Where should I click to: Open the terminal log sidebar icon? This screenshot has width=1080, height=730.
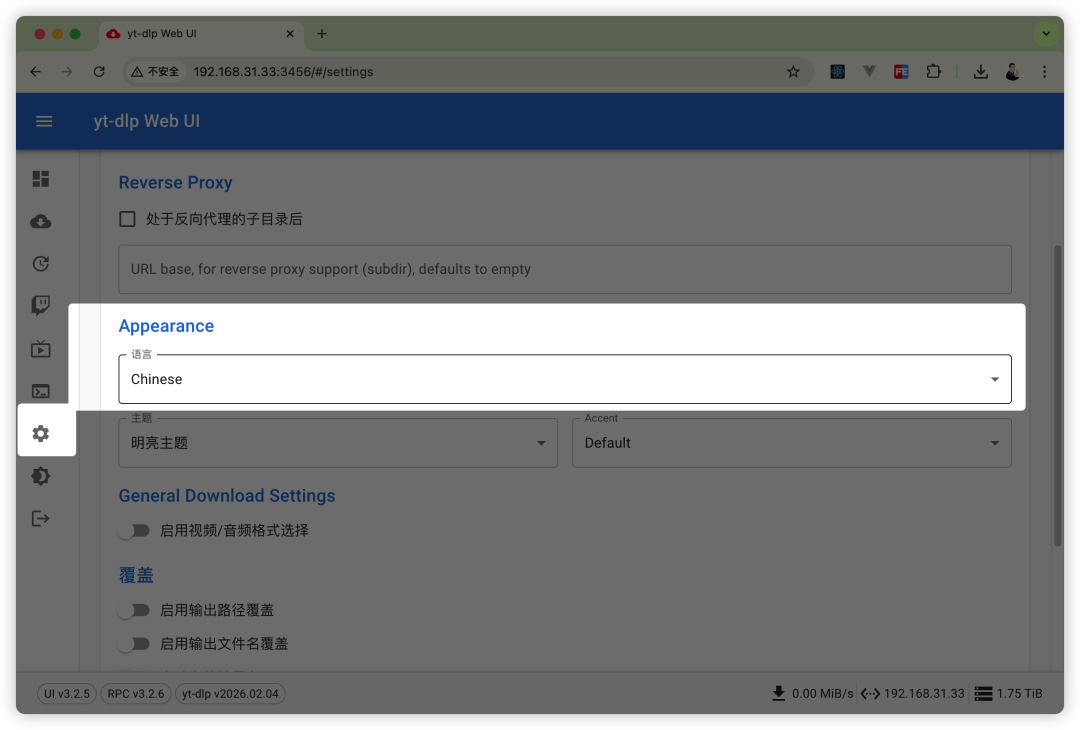[41, 391]
